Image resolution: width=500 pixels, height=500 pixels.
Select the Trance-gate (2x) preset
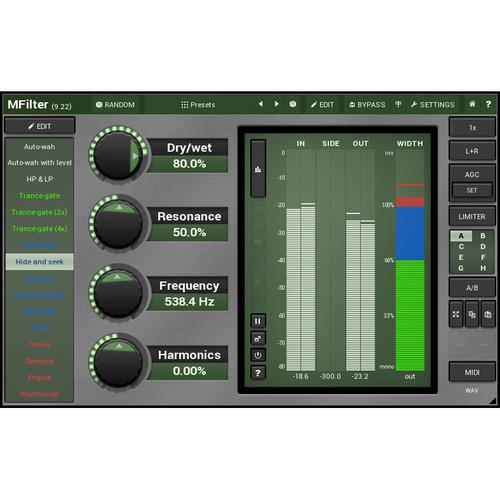[40, 212]
